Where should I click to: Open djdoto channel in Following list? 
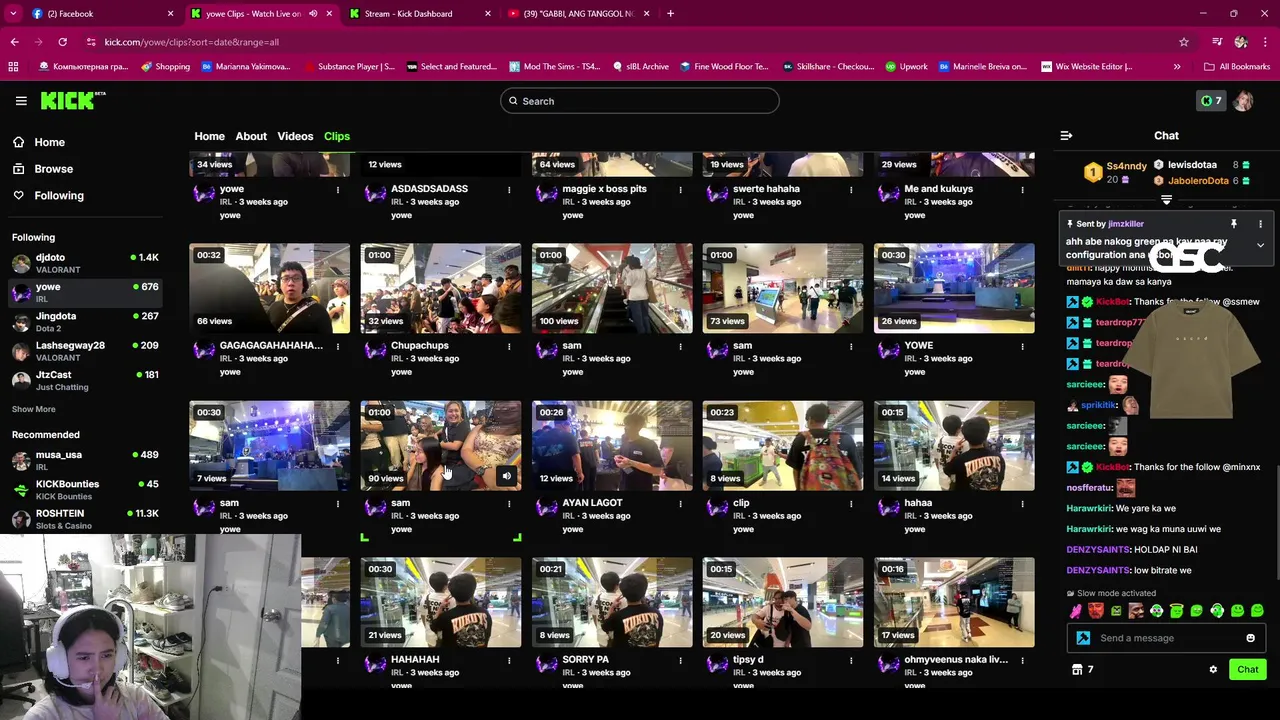pyautogui.click(x=85, y=263)
